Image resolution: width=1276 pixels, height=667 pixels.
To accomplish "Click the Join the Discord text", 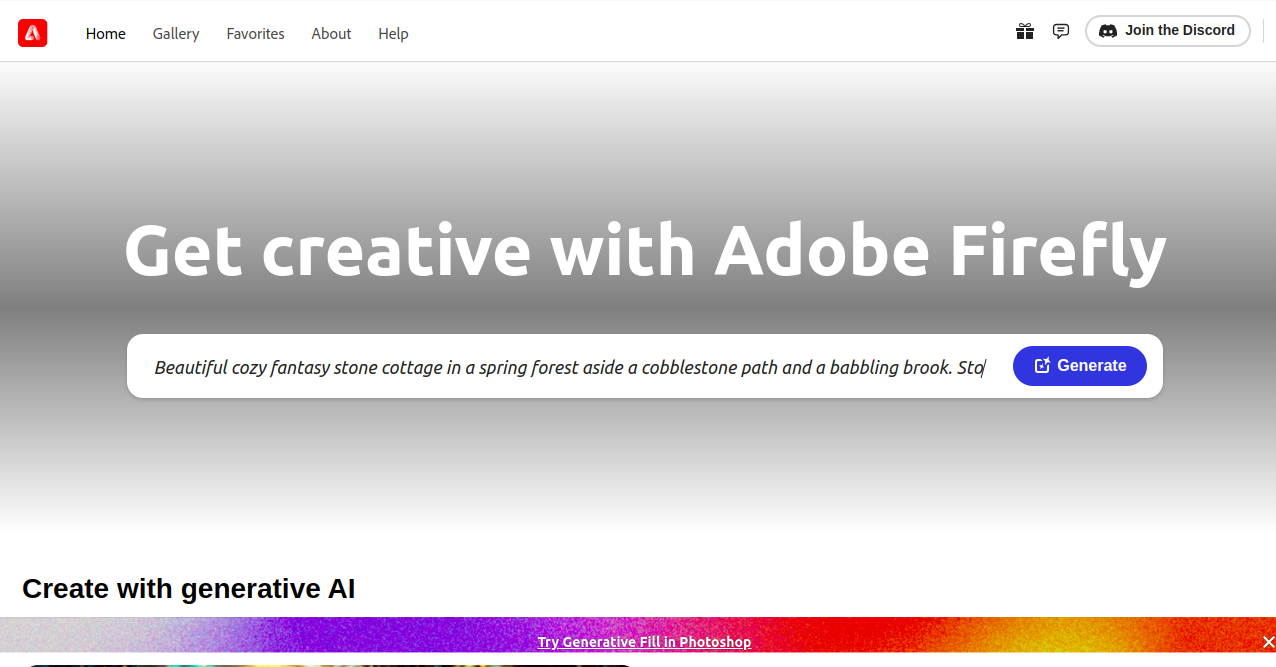I will tap(1179, 31).
